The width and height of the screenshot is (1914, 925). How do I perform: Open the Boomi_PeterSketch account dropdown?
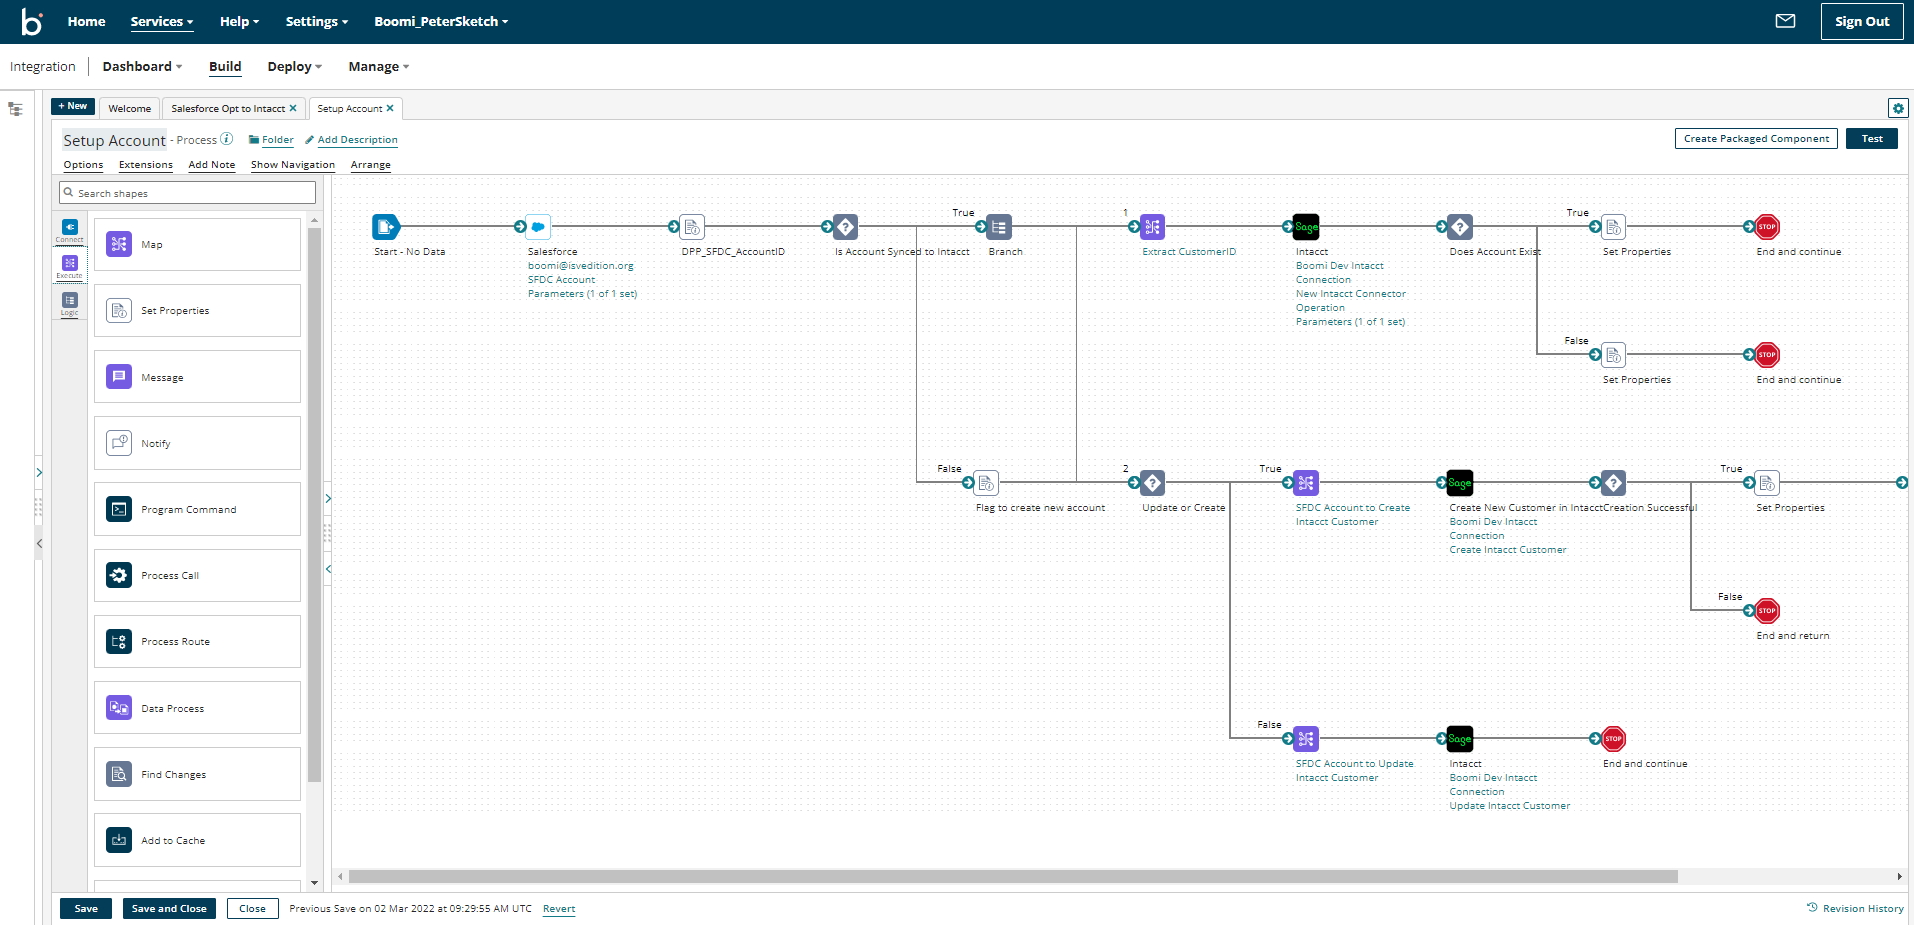tap(441, 21)
